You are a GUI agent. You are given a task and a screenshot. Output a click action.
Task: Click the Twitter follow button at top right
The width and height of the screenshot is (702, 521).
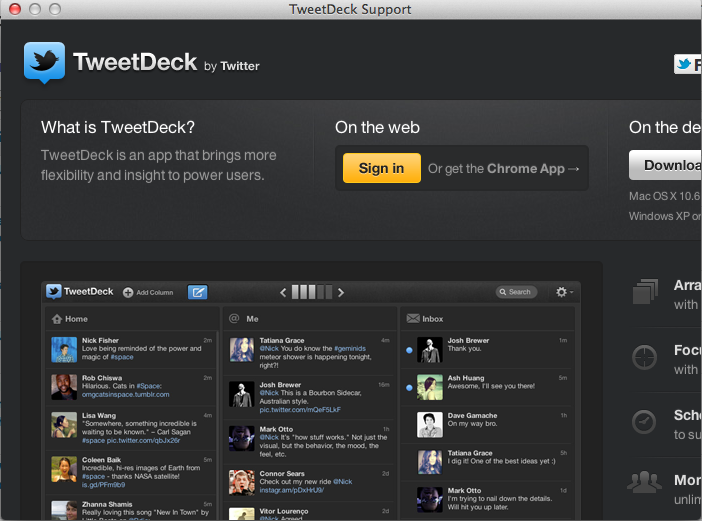[688, 64]
